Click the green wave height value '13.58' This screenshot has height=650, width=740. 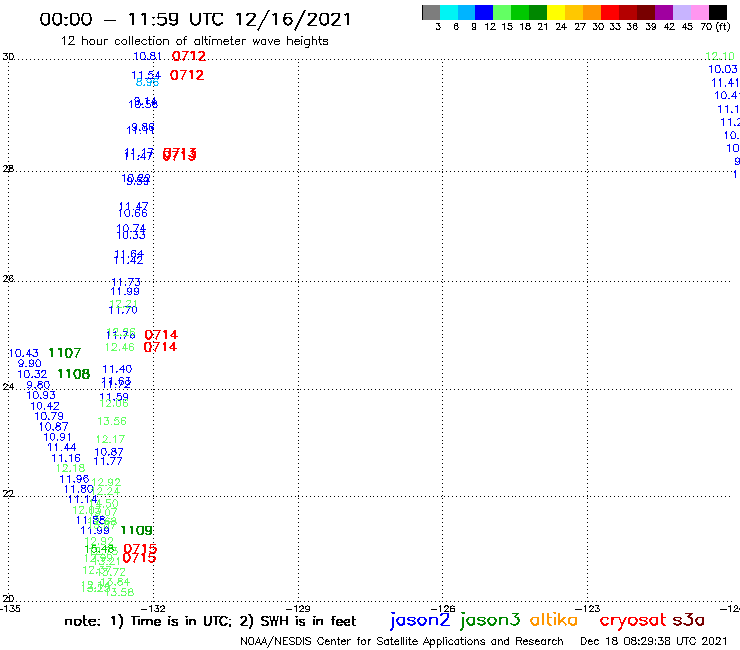[119, 592]
